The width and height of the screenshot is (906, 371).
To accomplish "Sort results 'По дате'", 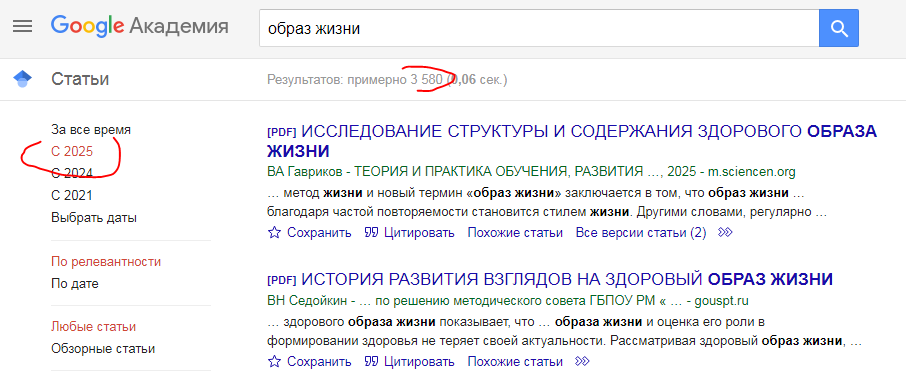I will pos(75,284).
